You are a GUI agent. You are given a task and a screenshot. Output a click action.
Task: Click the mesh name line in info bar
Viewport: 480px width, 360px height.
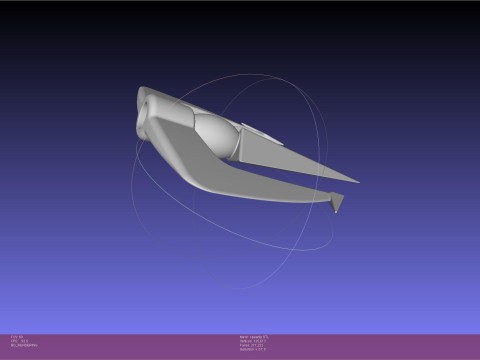[x=254, y=337]
